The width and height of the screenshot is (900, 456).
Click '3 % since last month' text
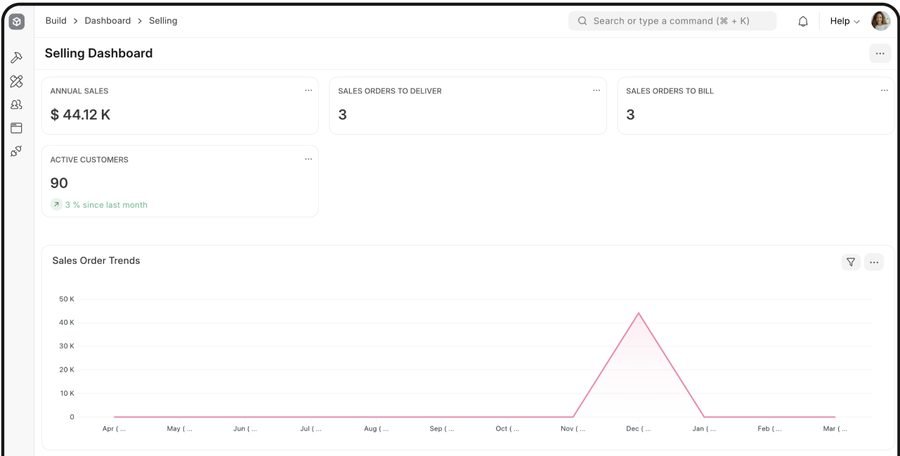(x=106, y=205)
